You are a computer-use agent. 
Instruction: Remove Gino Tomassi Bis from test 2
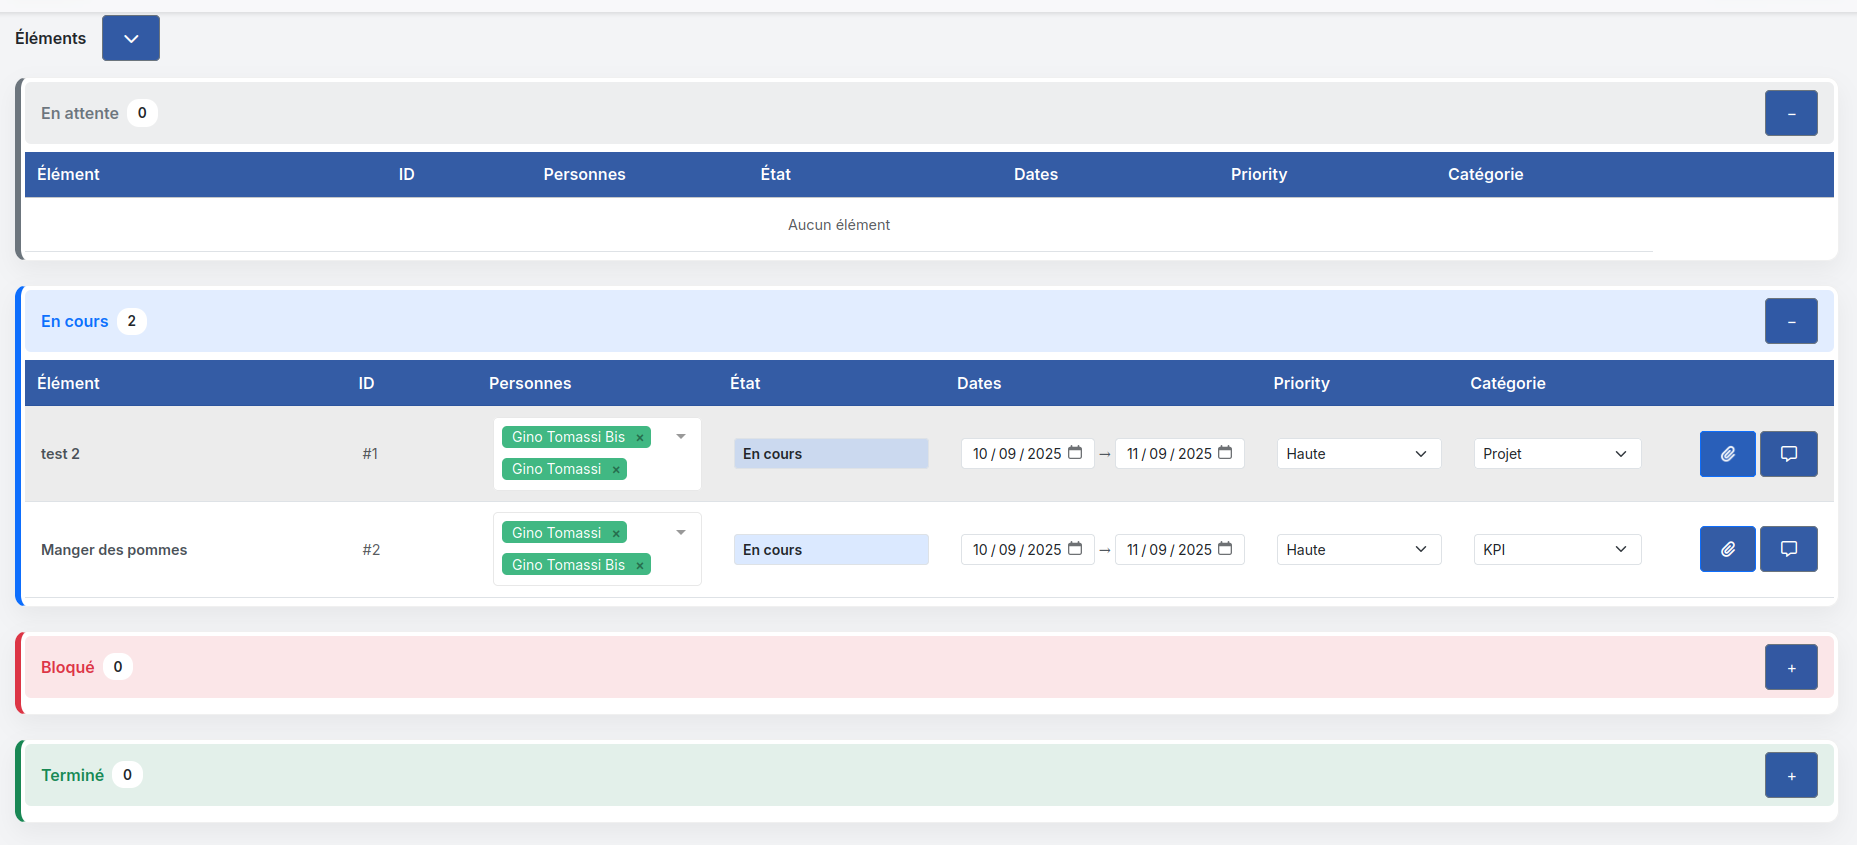click(640, 438)
